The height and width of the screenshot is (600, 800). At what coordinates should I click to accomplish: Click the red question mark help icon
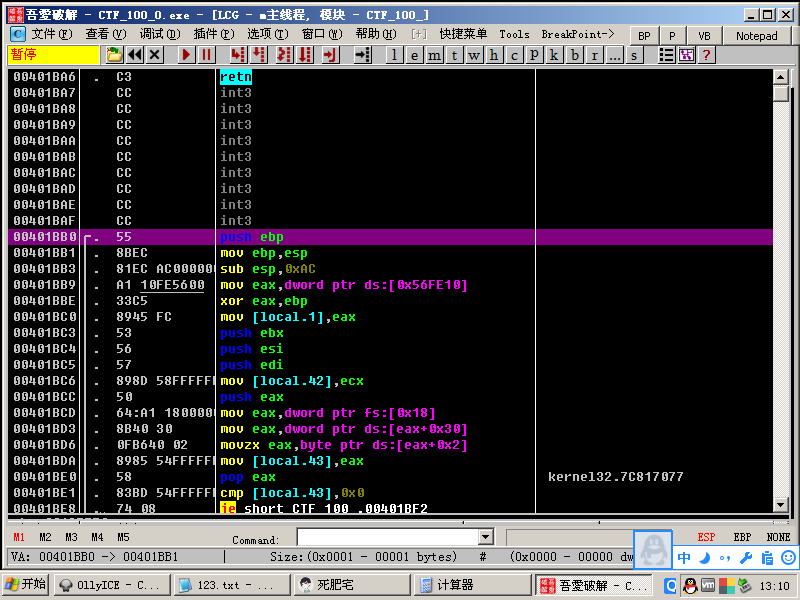tap(706, 55)
